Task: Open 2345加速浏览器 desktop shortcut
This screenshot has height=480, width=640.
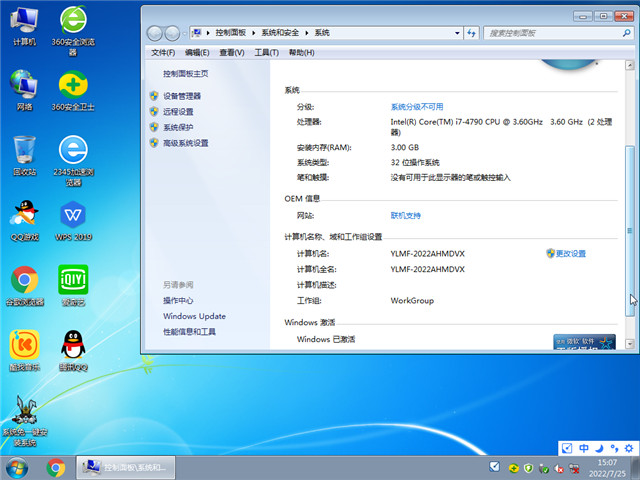Action: click(x=73, y=161)
